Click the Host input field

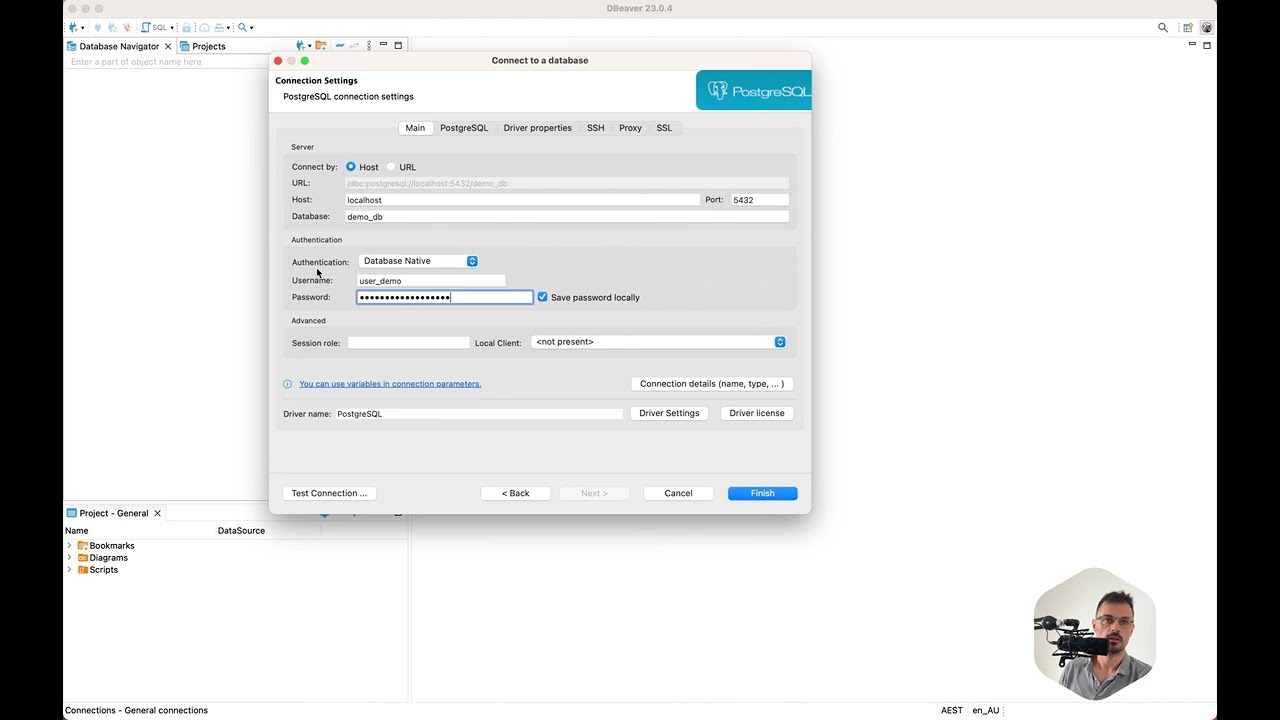(523, 200)
